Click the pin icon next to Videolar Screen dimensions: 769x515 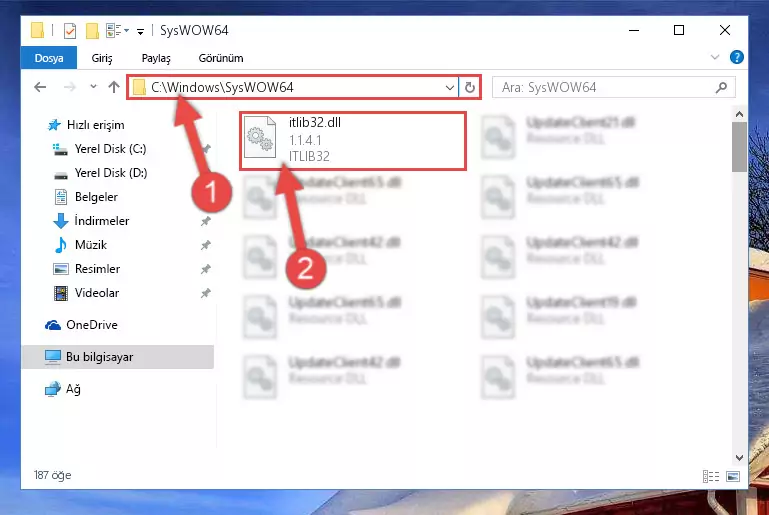pos(205,293)
